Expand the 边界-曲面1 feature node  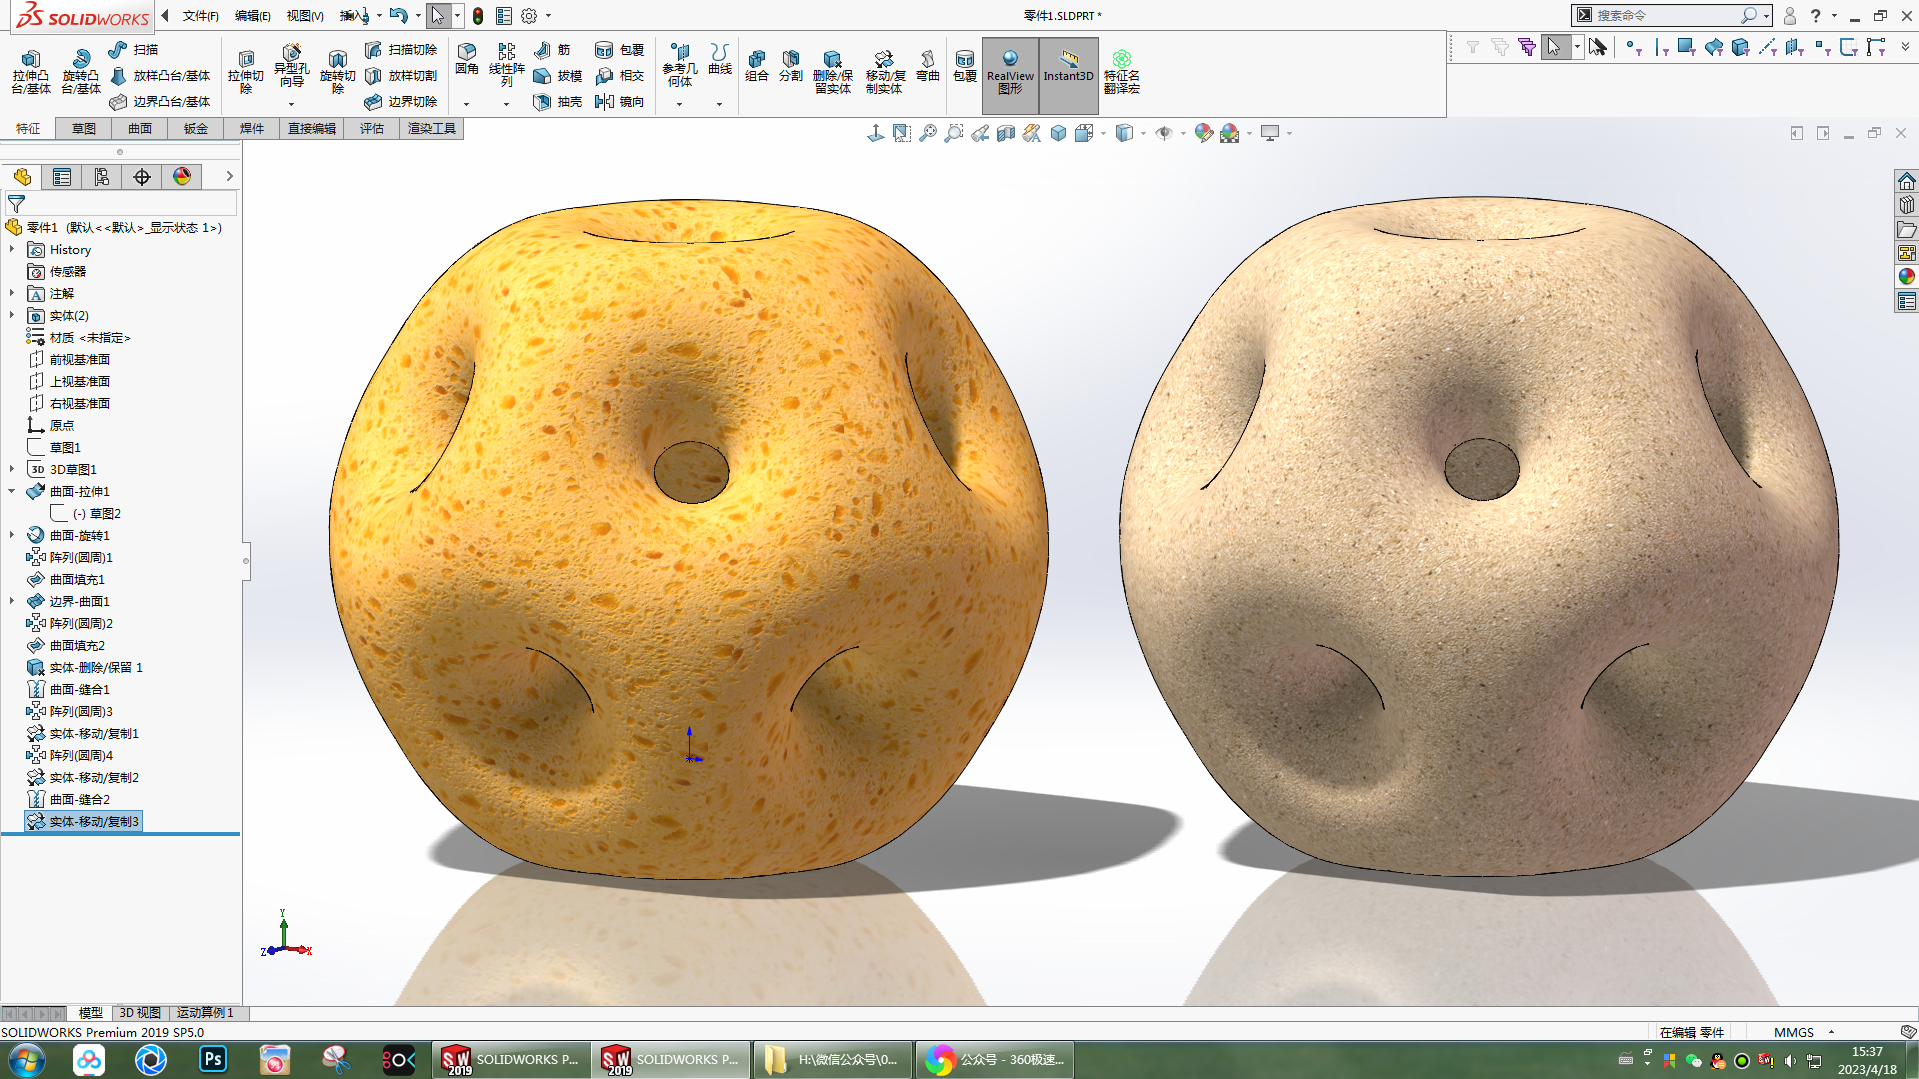tap(12, 601)
